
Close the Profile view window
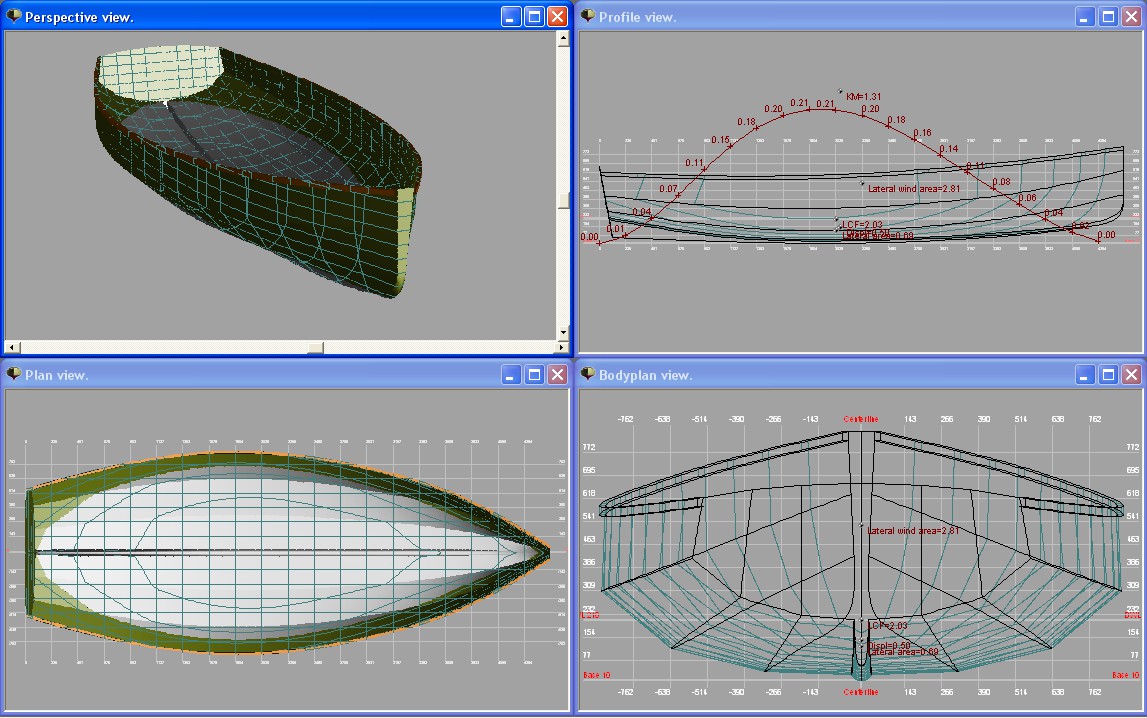(x=1132, y=16)
